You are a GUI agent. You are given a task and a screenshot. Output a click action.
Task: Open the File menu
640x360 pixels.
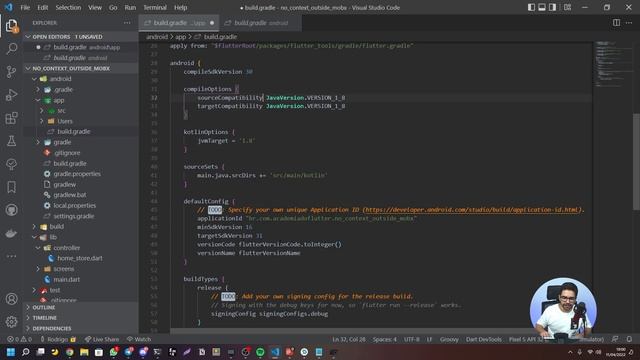(25, 7)
